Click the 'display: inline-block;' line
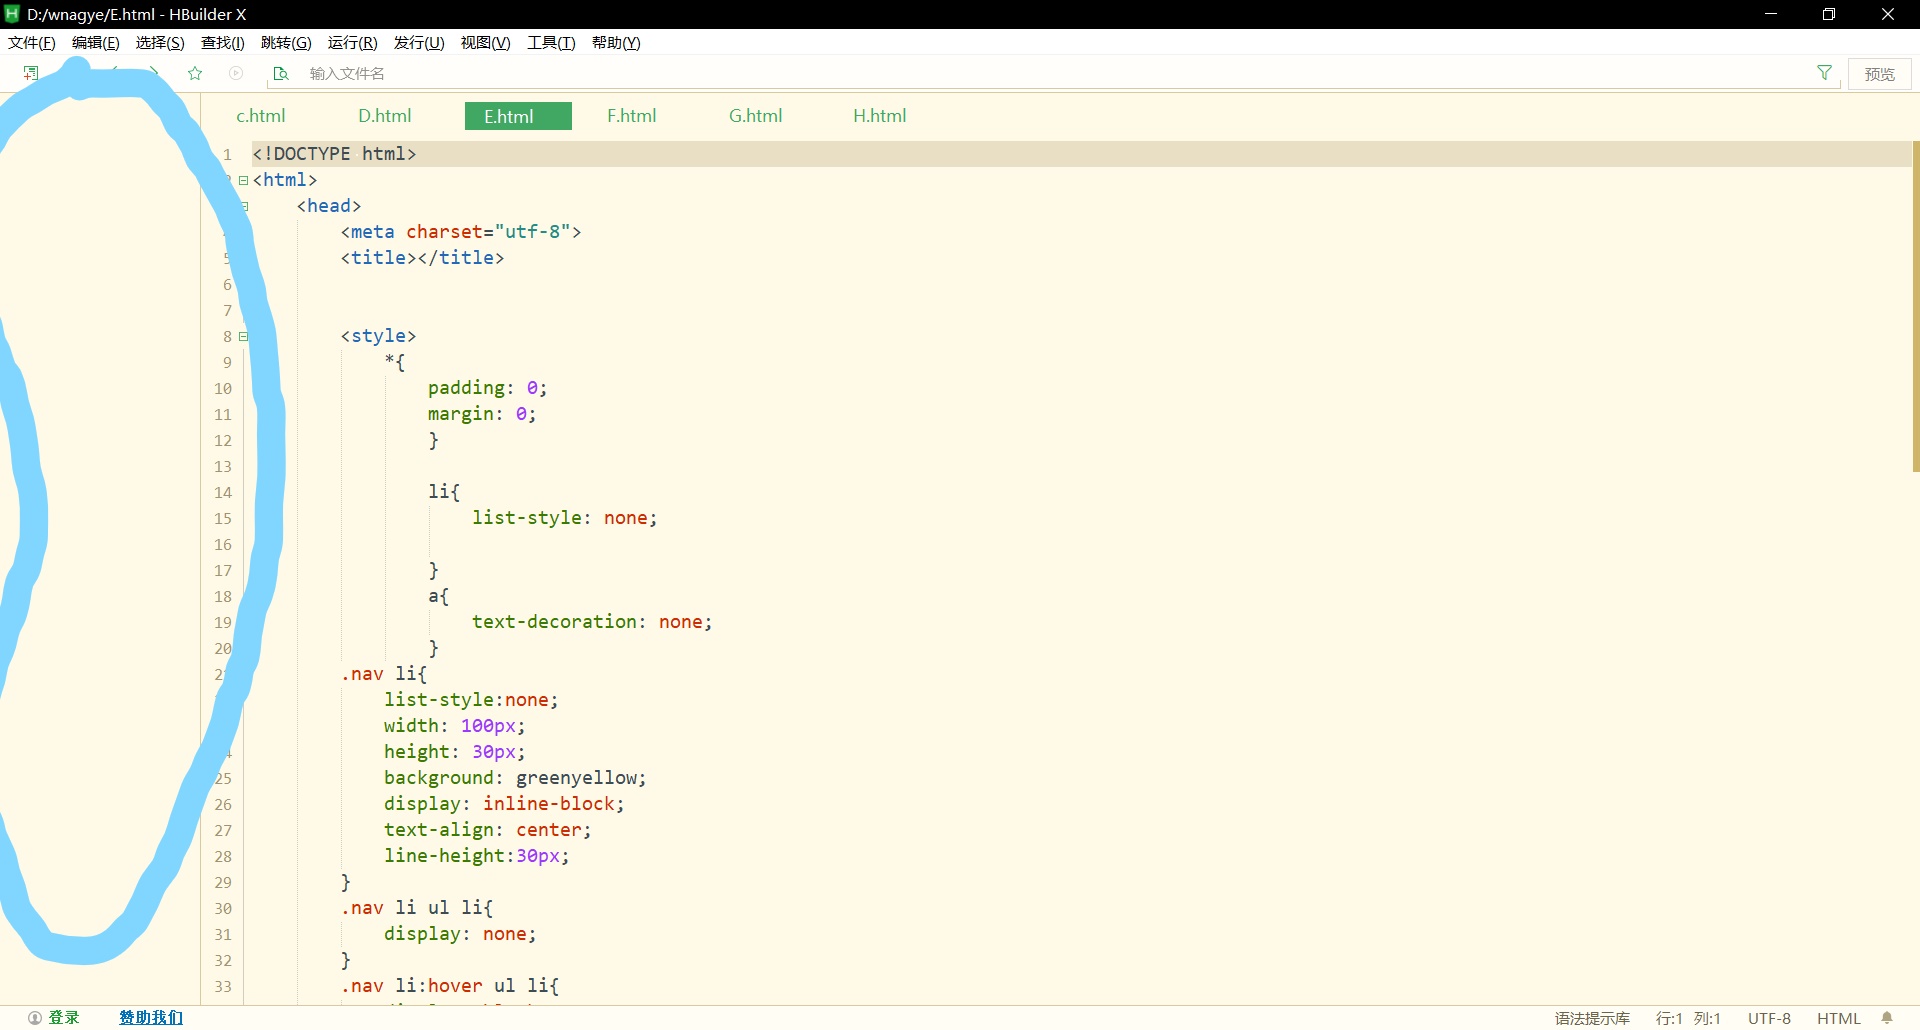Screen dimensions: 1920x1030 coord(504,804)
